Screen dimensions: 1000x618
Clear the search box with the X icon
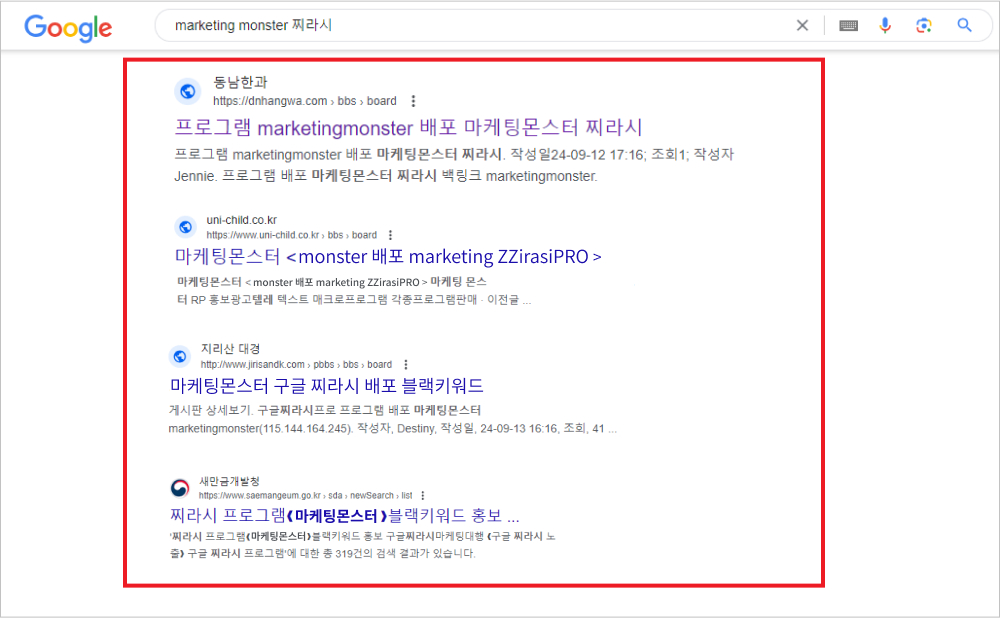click(x=802, y=26)
